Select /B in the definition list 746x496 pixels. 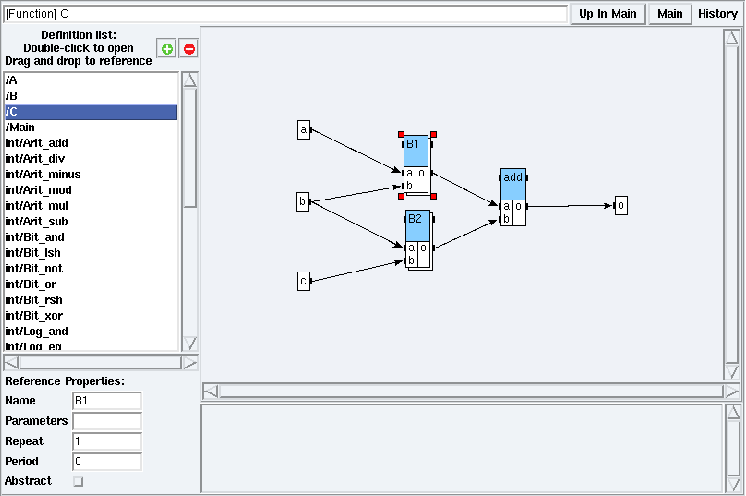[91, 96]
